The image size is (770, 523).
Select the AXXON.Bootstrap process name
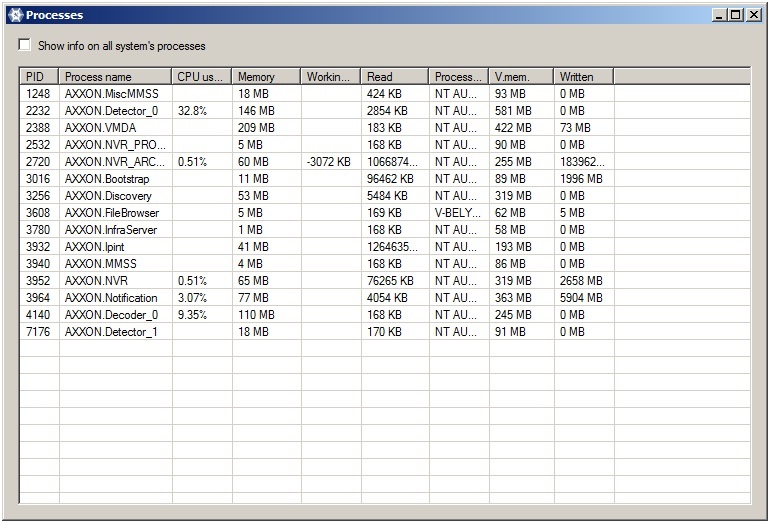[107, 179]
